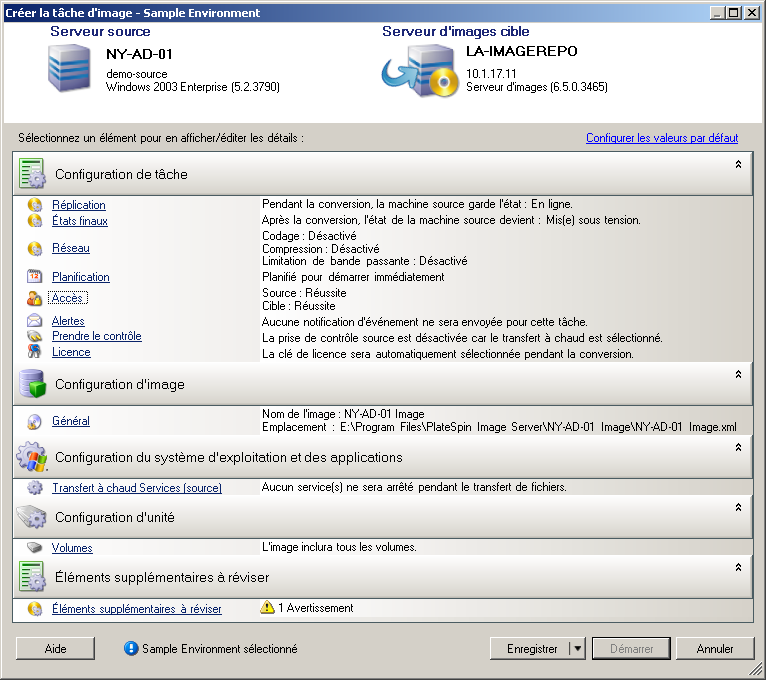
Task: Click the Éléments supplémentaires row icon
Action: tap(35, 609)
